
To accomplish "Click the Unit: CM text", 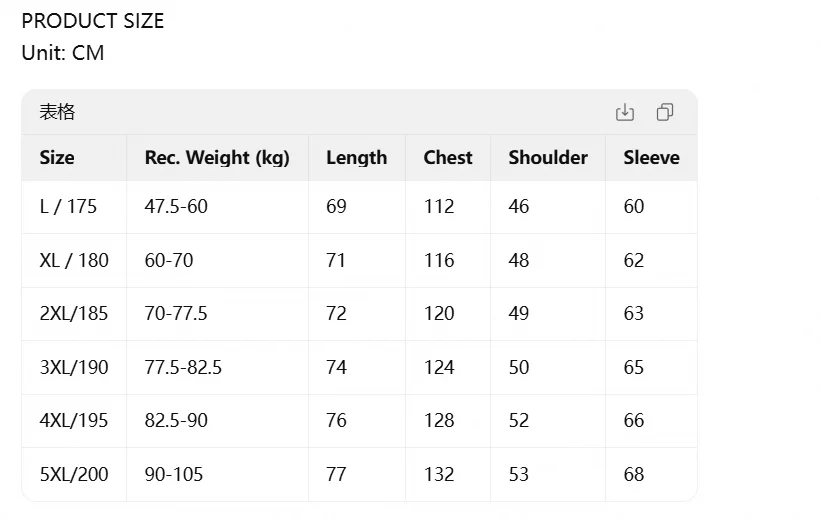I will 63,53.
